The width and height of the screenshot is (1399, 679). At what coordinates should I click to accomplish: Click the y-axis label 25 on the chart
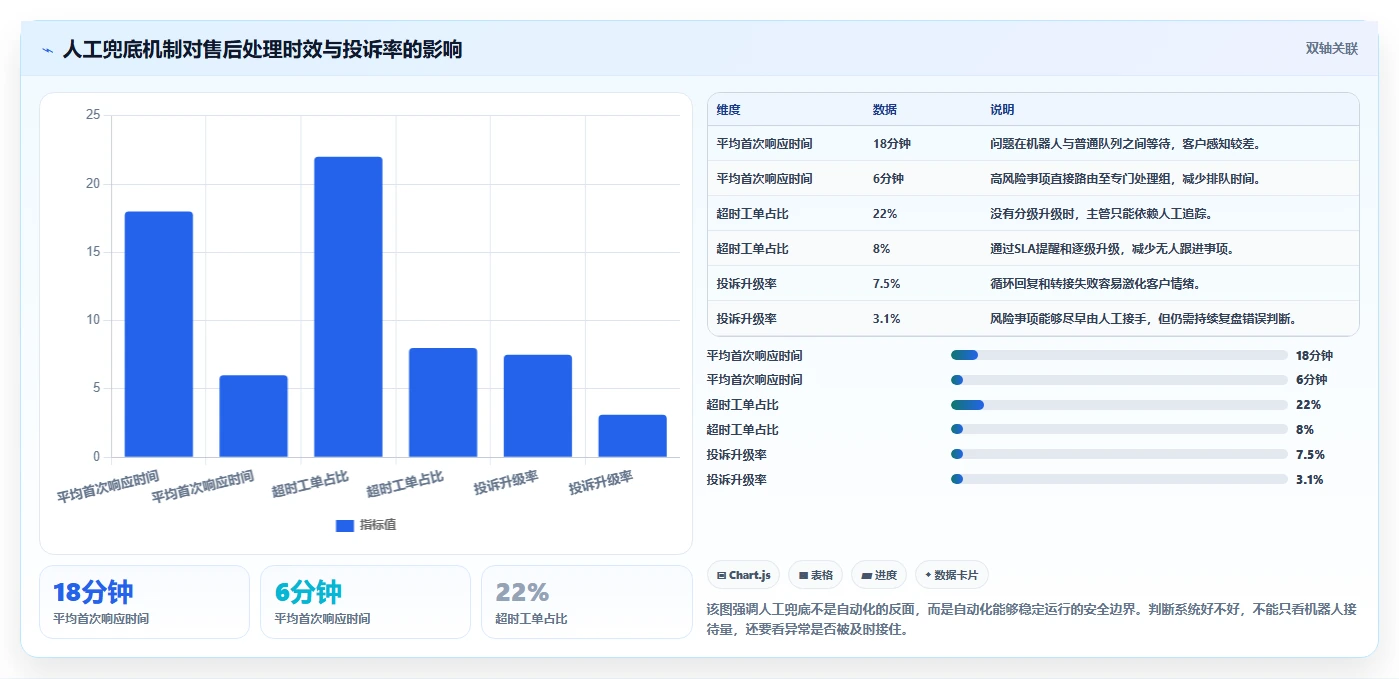[x=93, y=115]
